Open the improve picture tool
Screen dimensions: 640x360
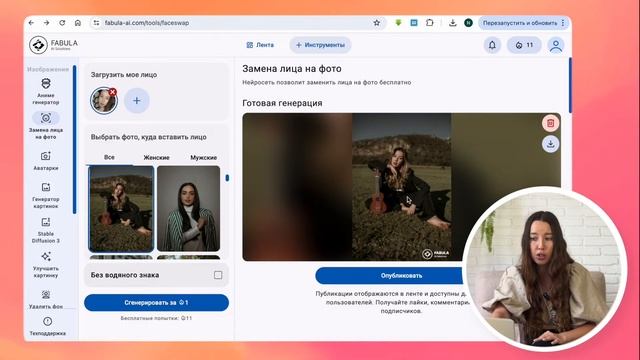pos(46,264)
